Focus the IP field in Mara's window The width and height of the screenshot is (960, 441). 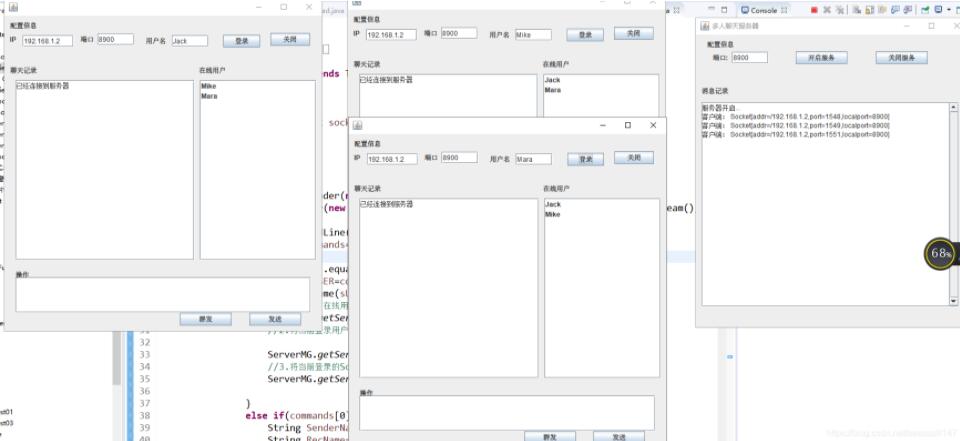(x=392, y=159)
